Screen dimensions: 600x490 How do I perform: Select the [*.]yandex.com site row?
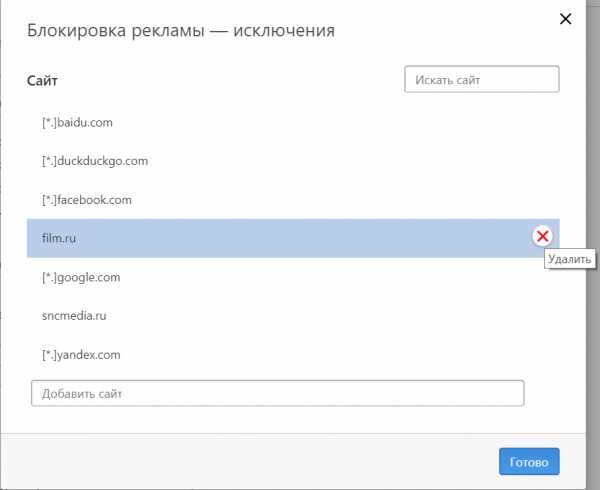pyautogui.click(x=82, y=355)
